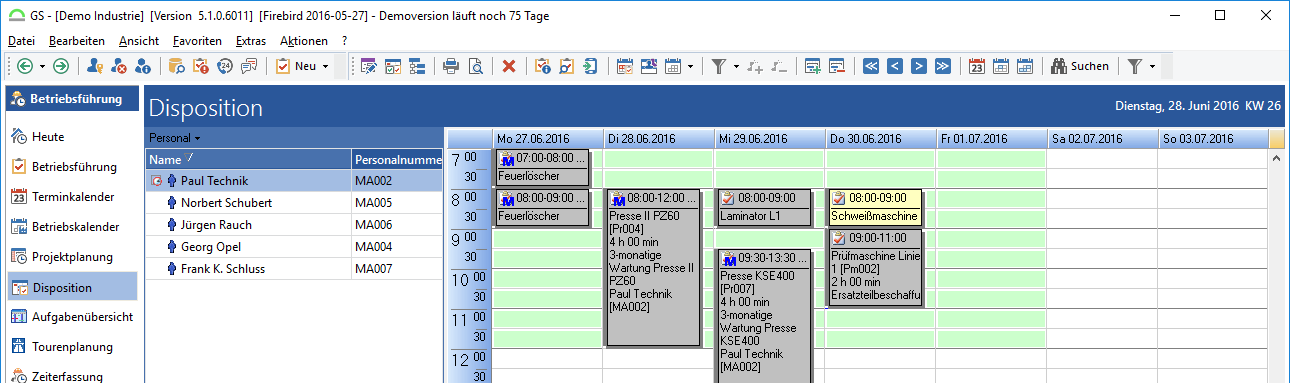The height and width of the screenshot is (383, 1290).
Task: Click the calendar checkmark toolbar icon
Action: 393,66
